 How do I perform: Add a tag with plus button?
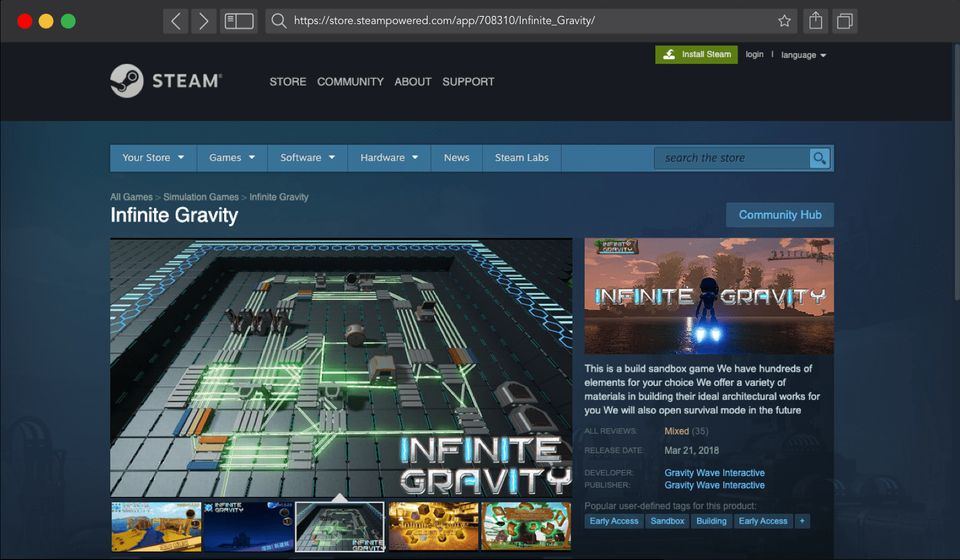pos(802,521)
